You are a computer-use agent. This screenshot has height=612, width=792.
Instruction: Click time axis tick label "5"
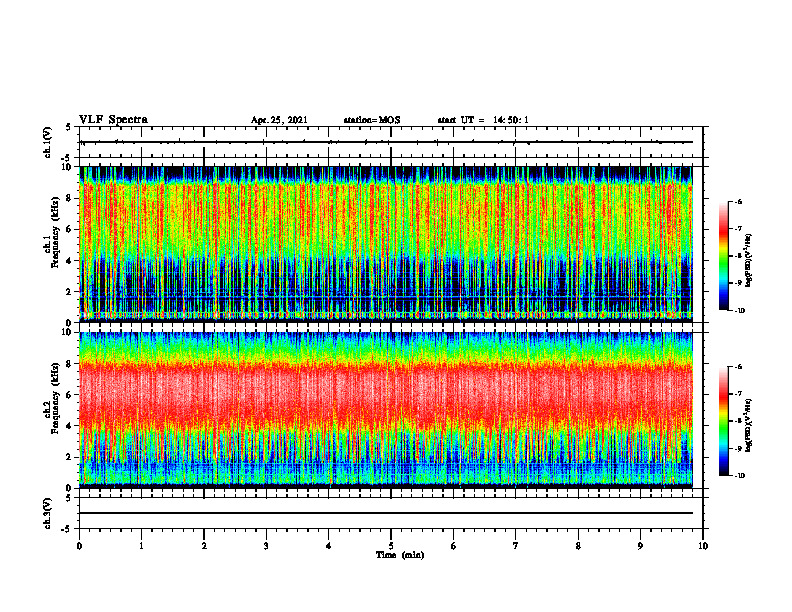click(x=391, y=546)
